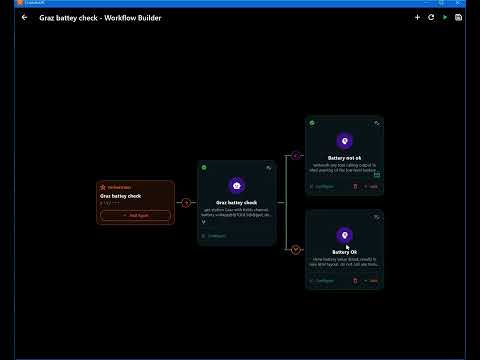Click top-right edit icon on Graz battey check agent
480x360 pixels.
tap(269, 168)
